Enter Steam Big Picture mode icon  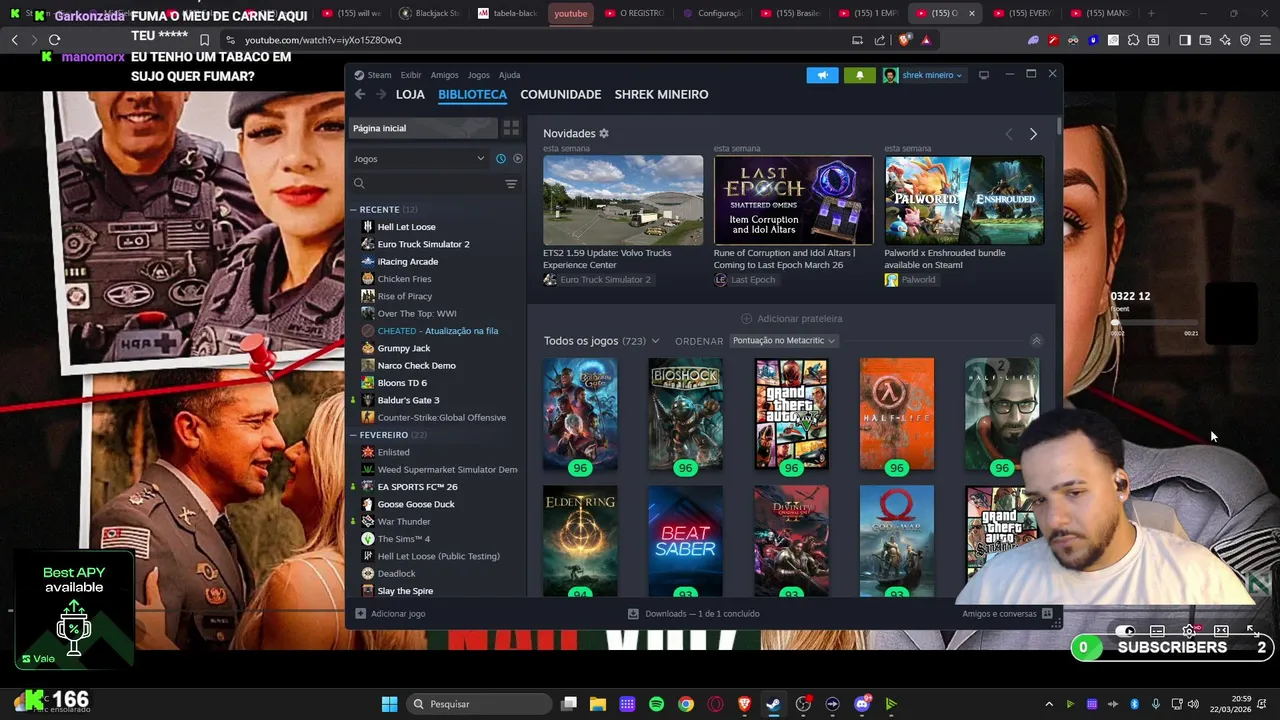pyautogui.click(x=984, y=75)
